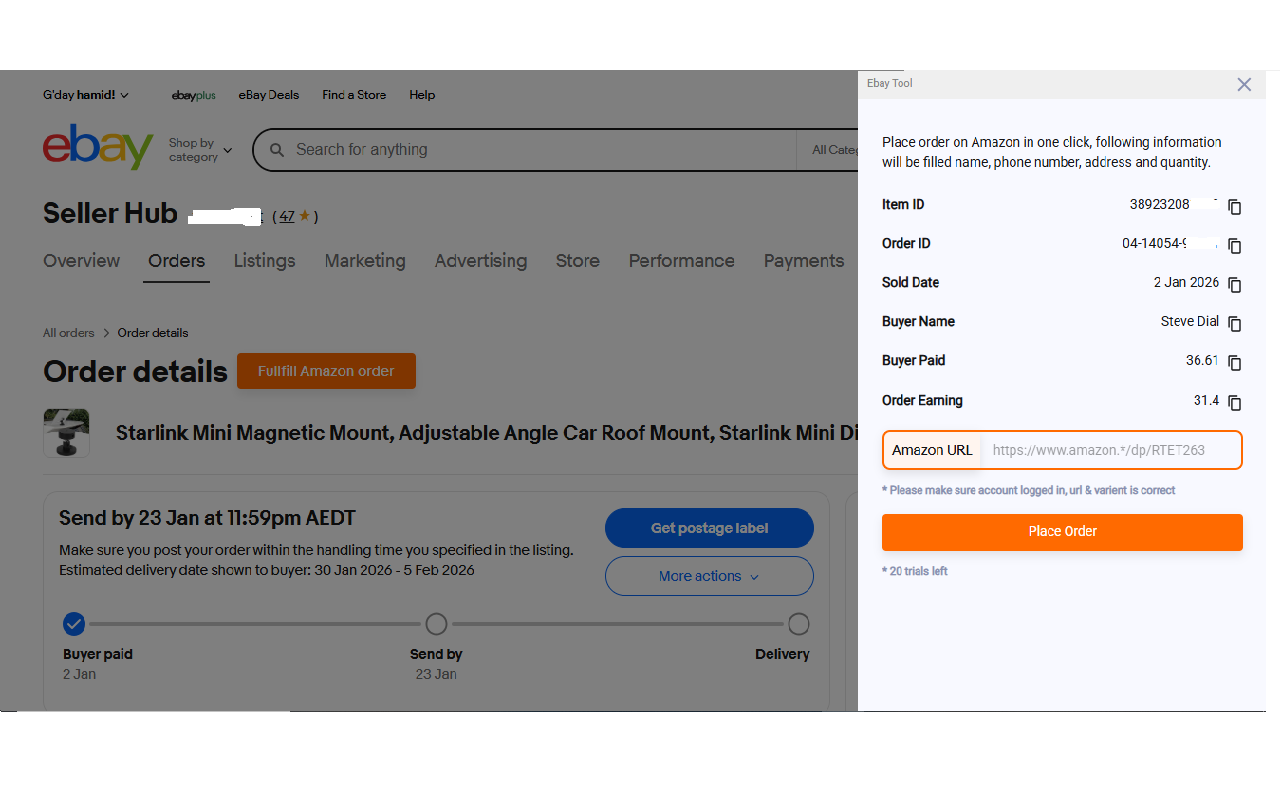Click the eBay logo

pos(98,147)
